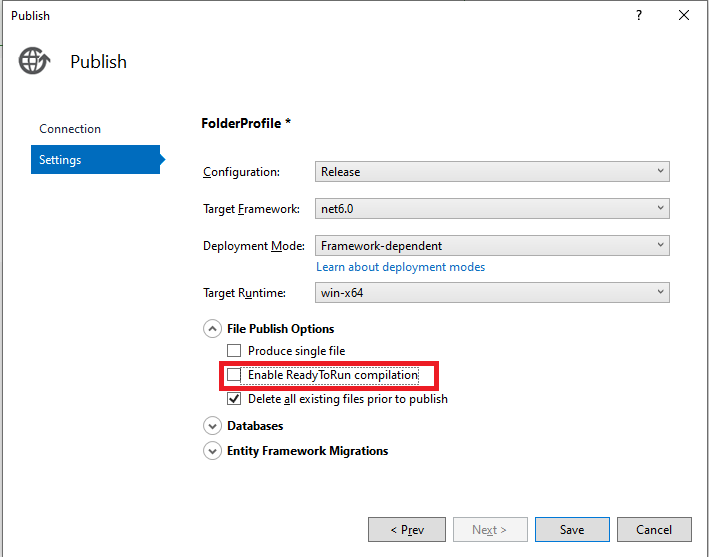Click the Cancel button
Image resolution: width=711 pixels, height=560 pixels.
pyautogui.click(x=654, y=530)
